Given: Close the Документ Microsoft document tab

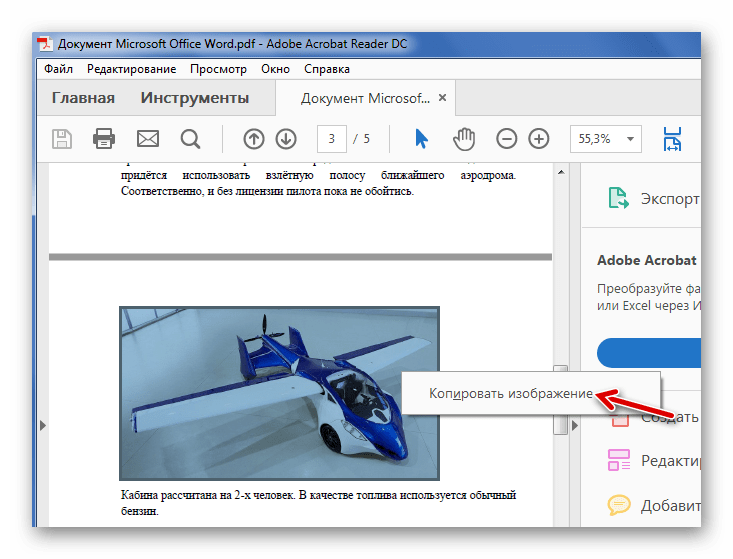Looking at the screenshot, I should 442,98.
